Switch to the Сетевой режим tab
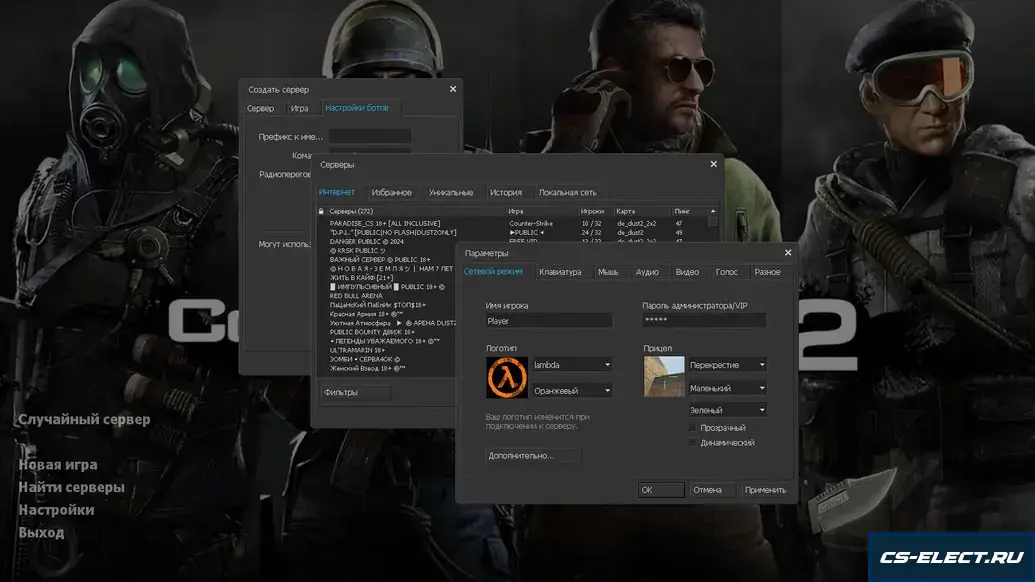 tap(493, 272)
